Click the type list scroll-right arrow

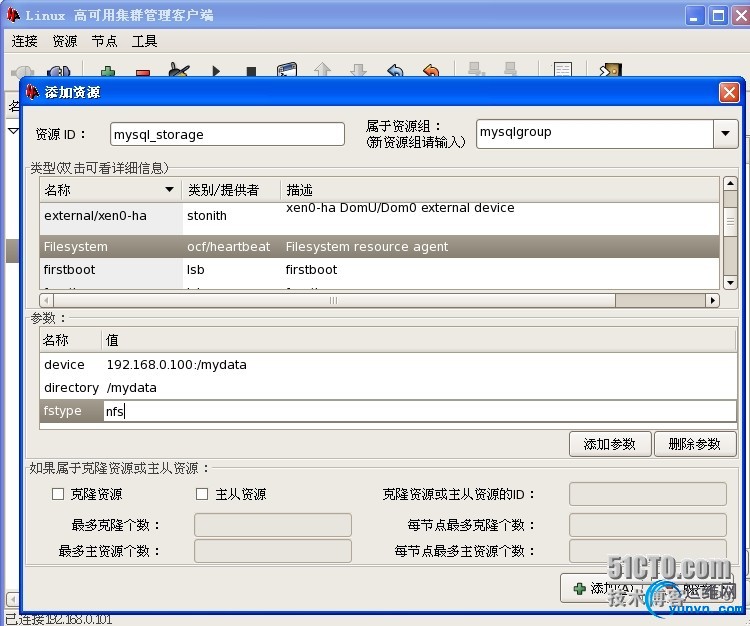point(713,300)
